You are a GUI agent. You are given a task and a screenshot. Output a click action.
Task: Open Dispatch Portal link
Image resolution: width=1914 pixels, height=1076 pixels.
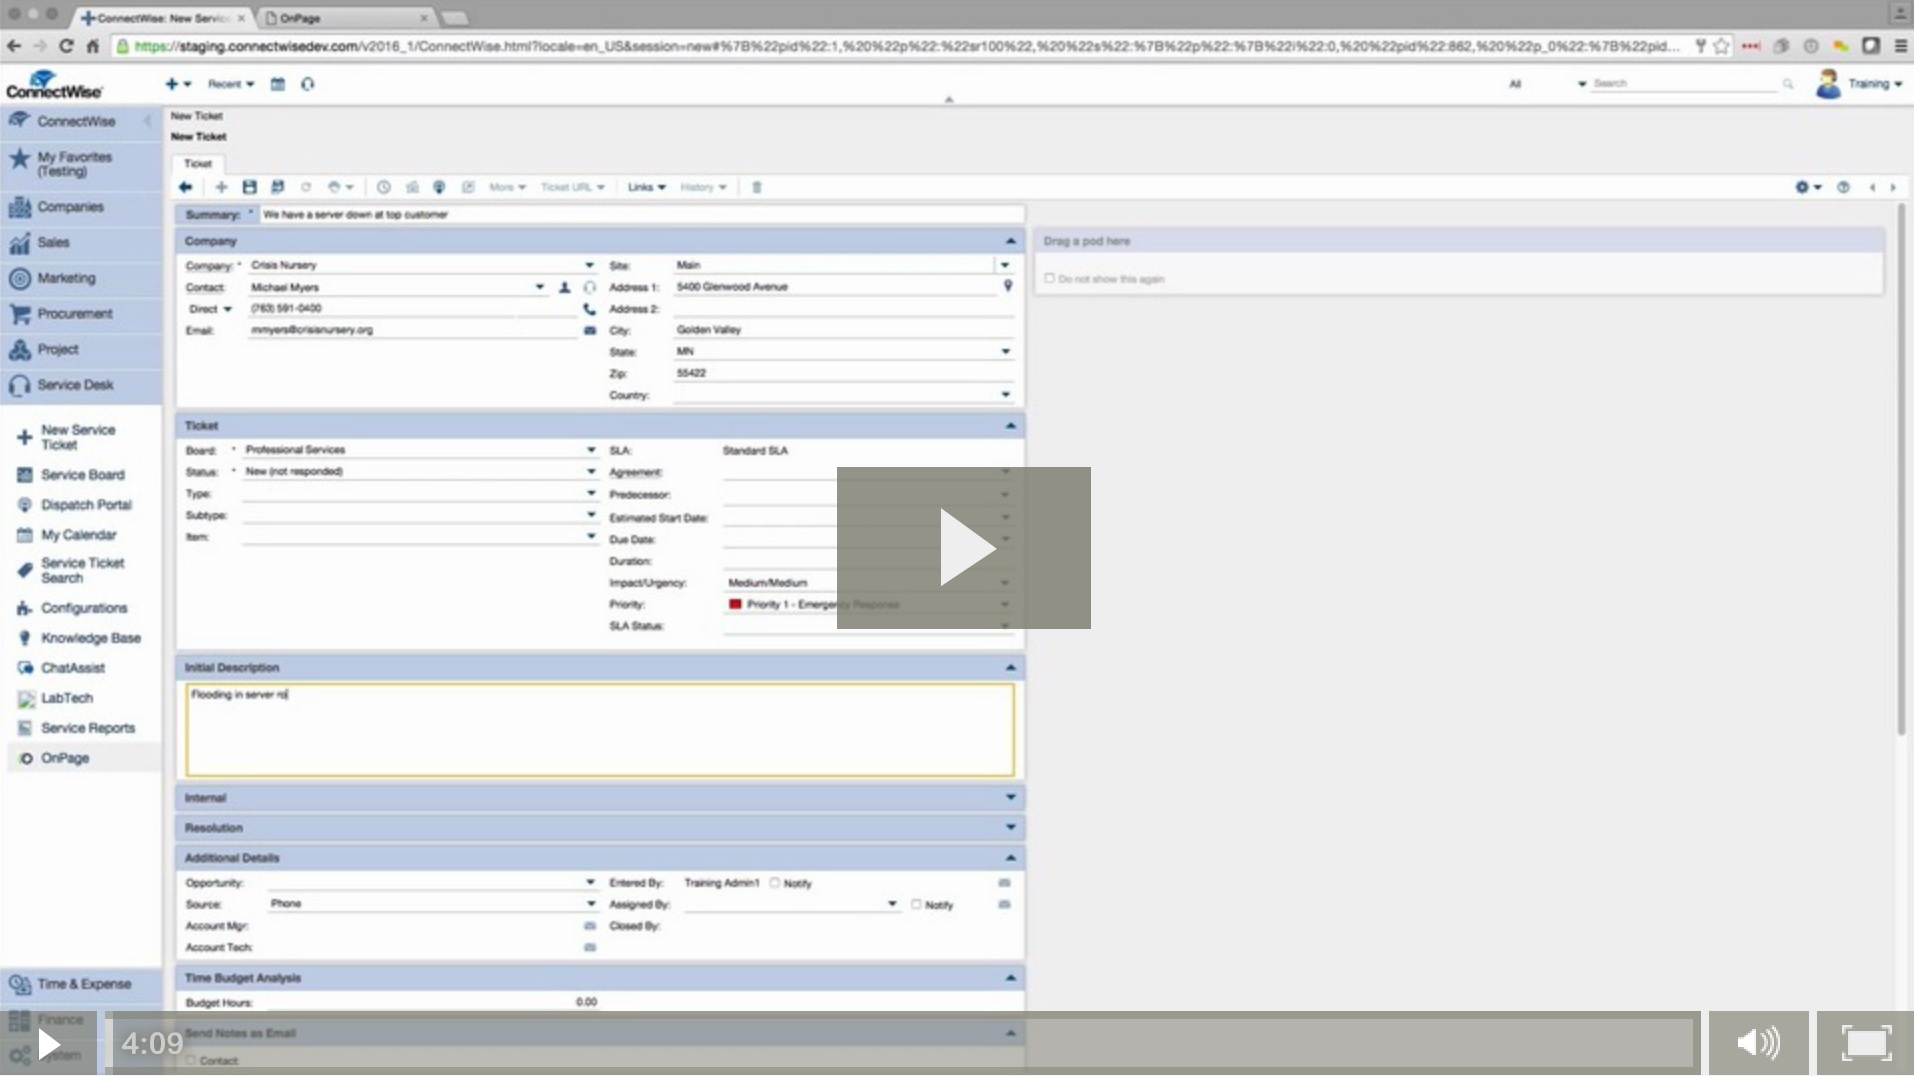coord(86,505)
